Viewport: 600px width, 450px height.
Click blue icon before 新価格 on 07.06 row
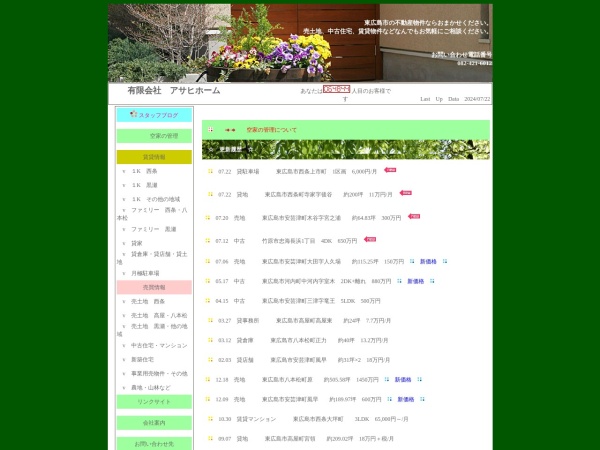412,261
